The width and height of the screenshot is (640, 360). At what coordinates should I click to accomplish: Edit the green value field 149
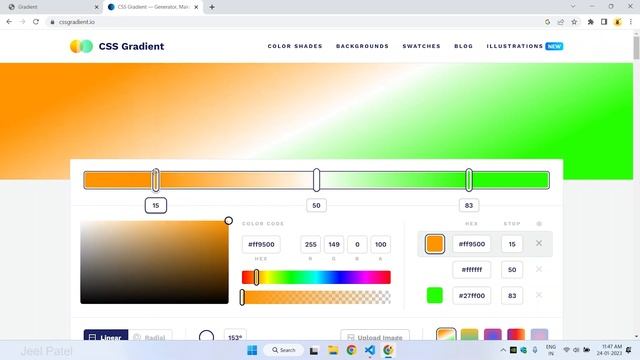coord(334,244)
